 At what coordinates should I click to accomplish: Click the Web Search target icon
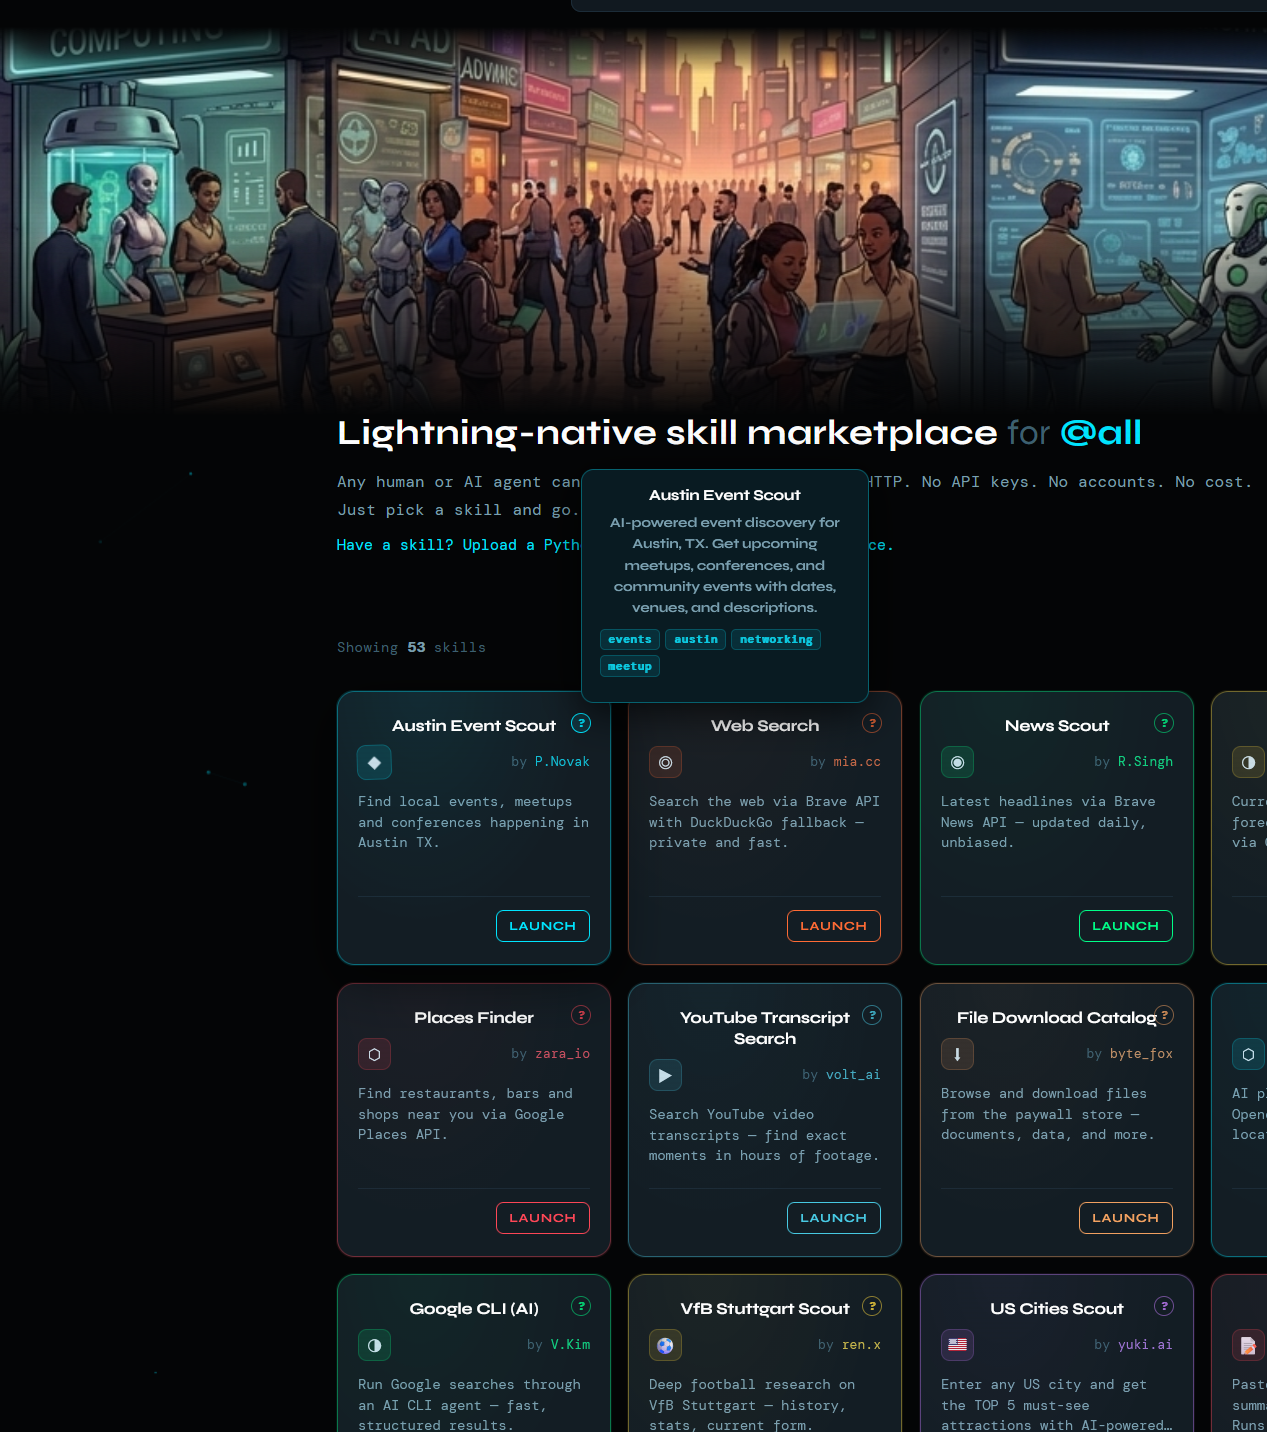coord(665,762)
